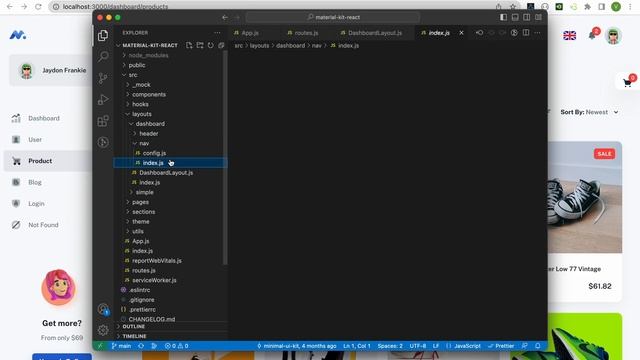Close the index.js editor tab
640x360 pixels.
tap(461, 33)
